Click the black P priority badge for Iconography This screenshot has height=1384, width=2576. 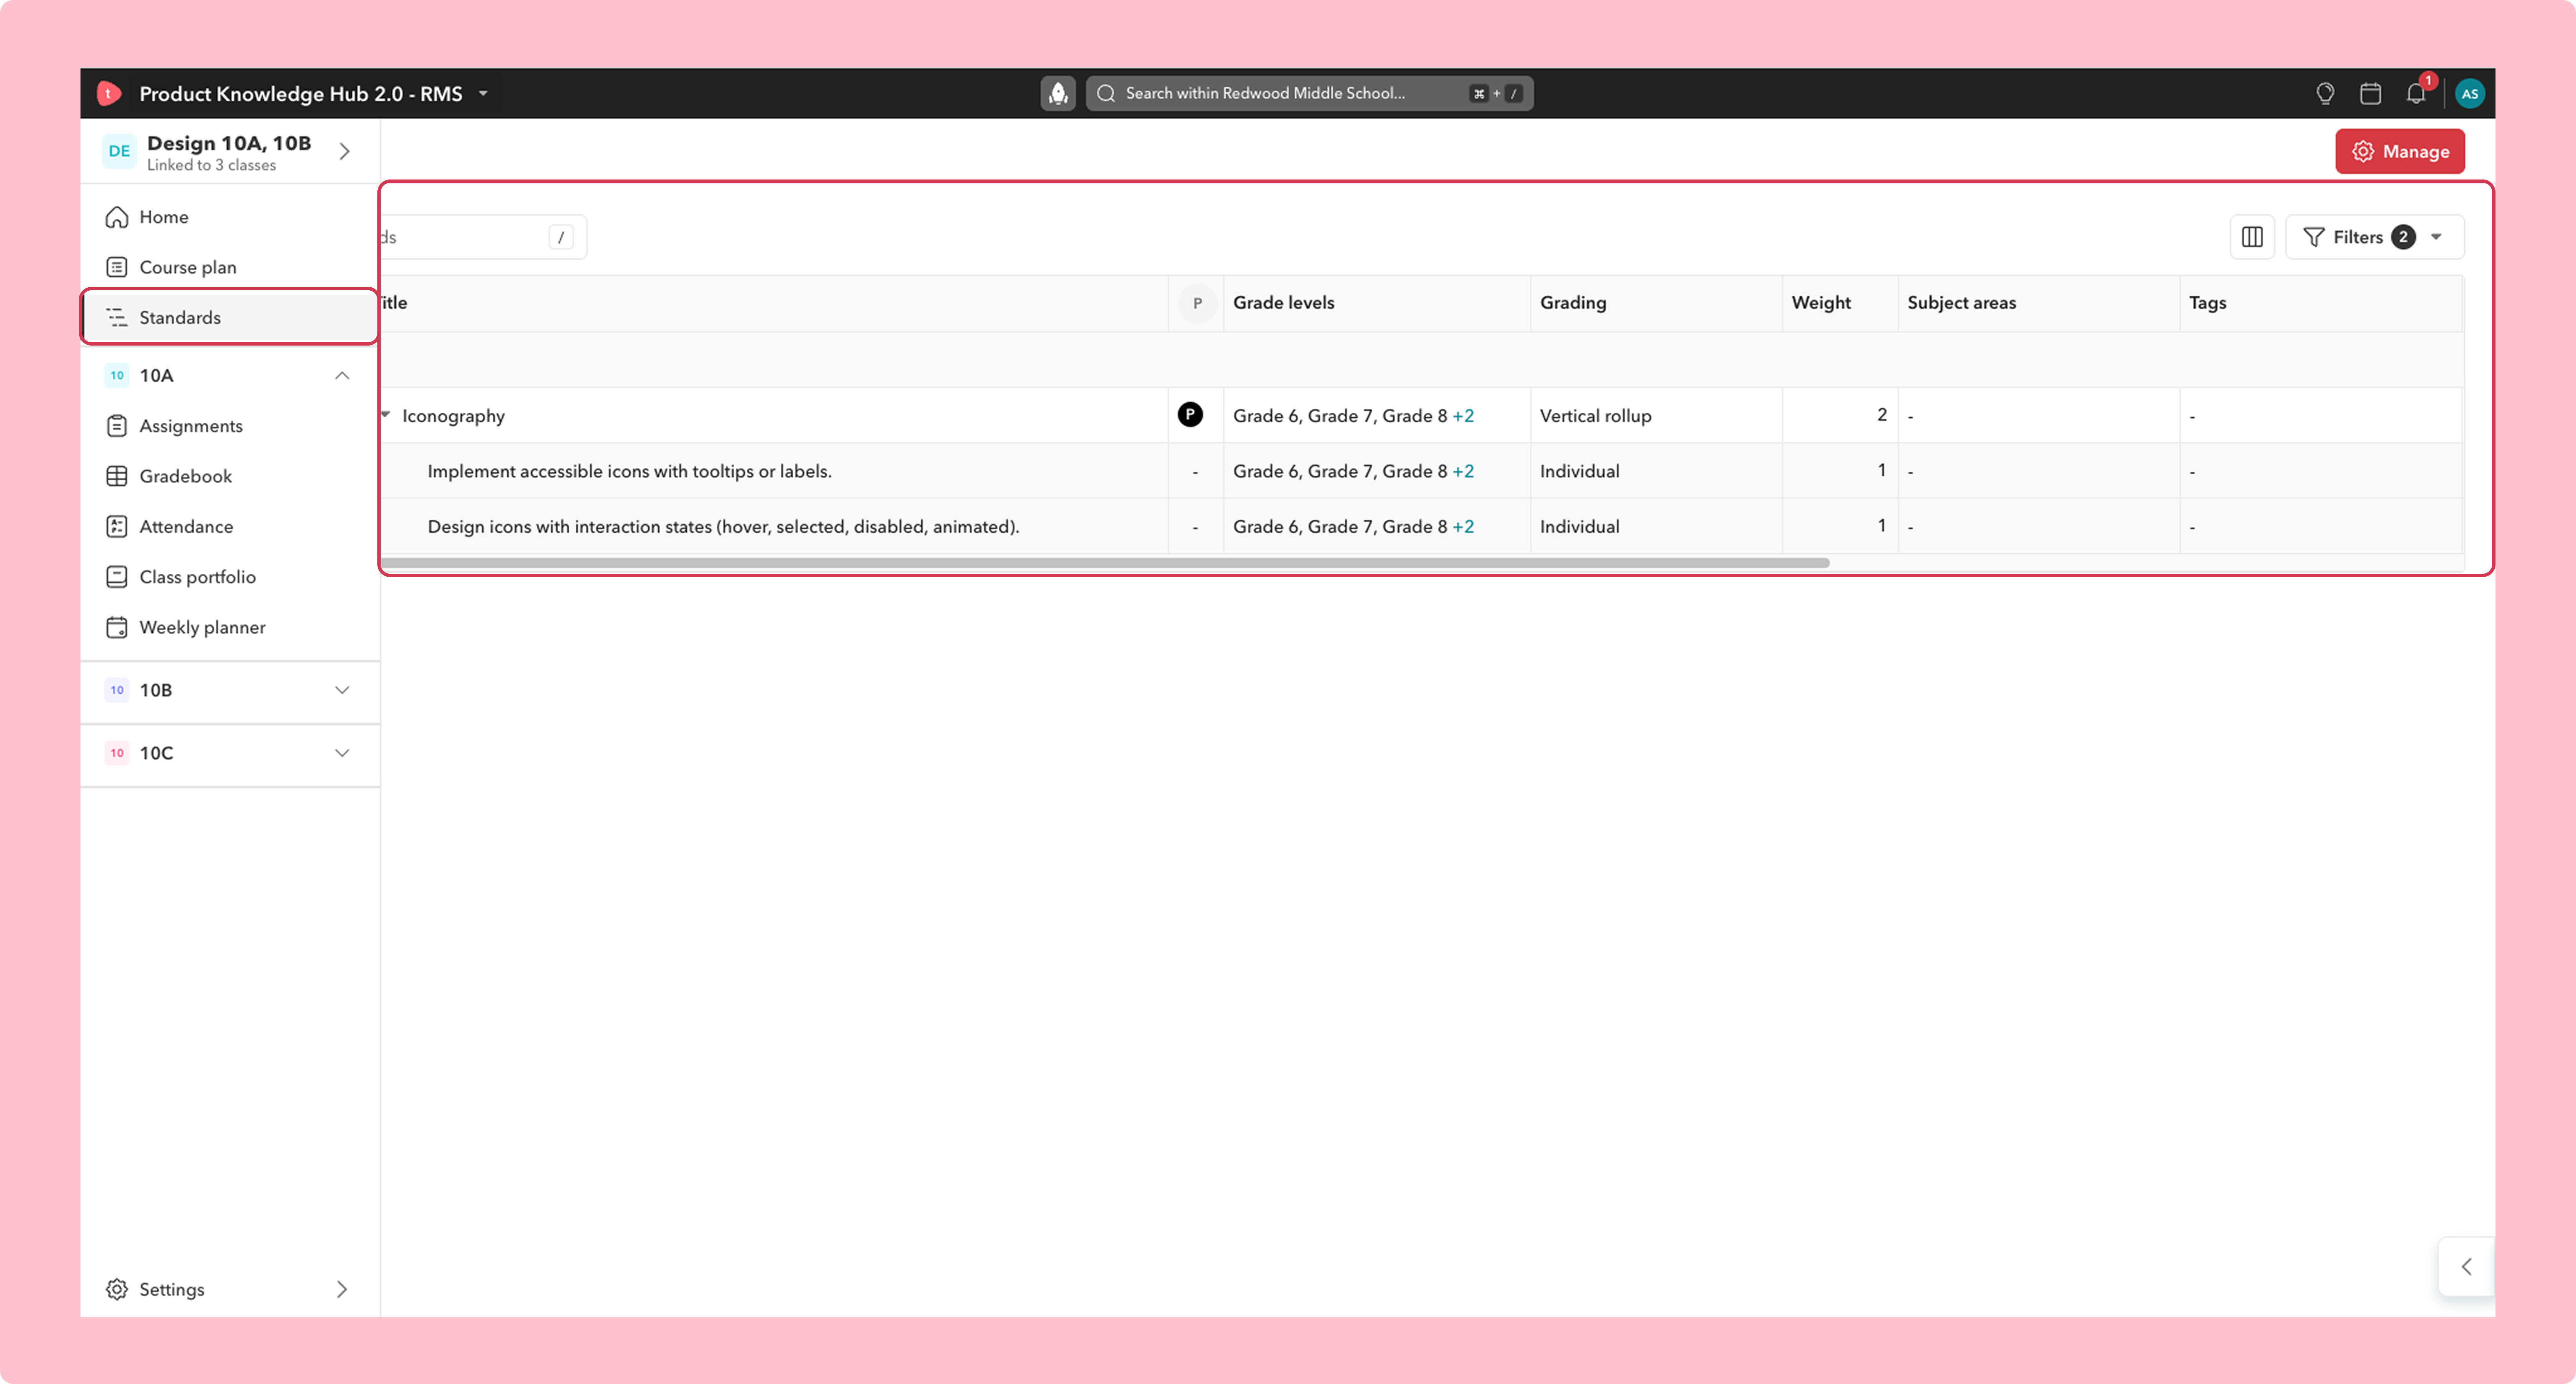point(1190,415)
